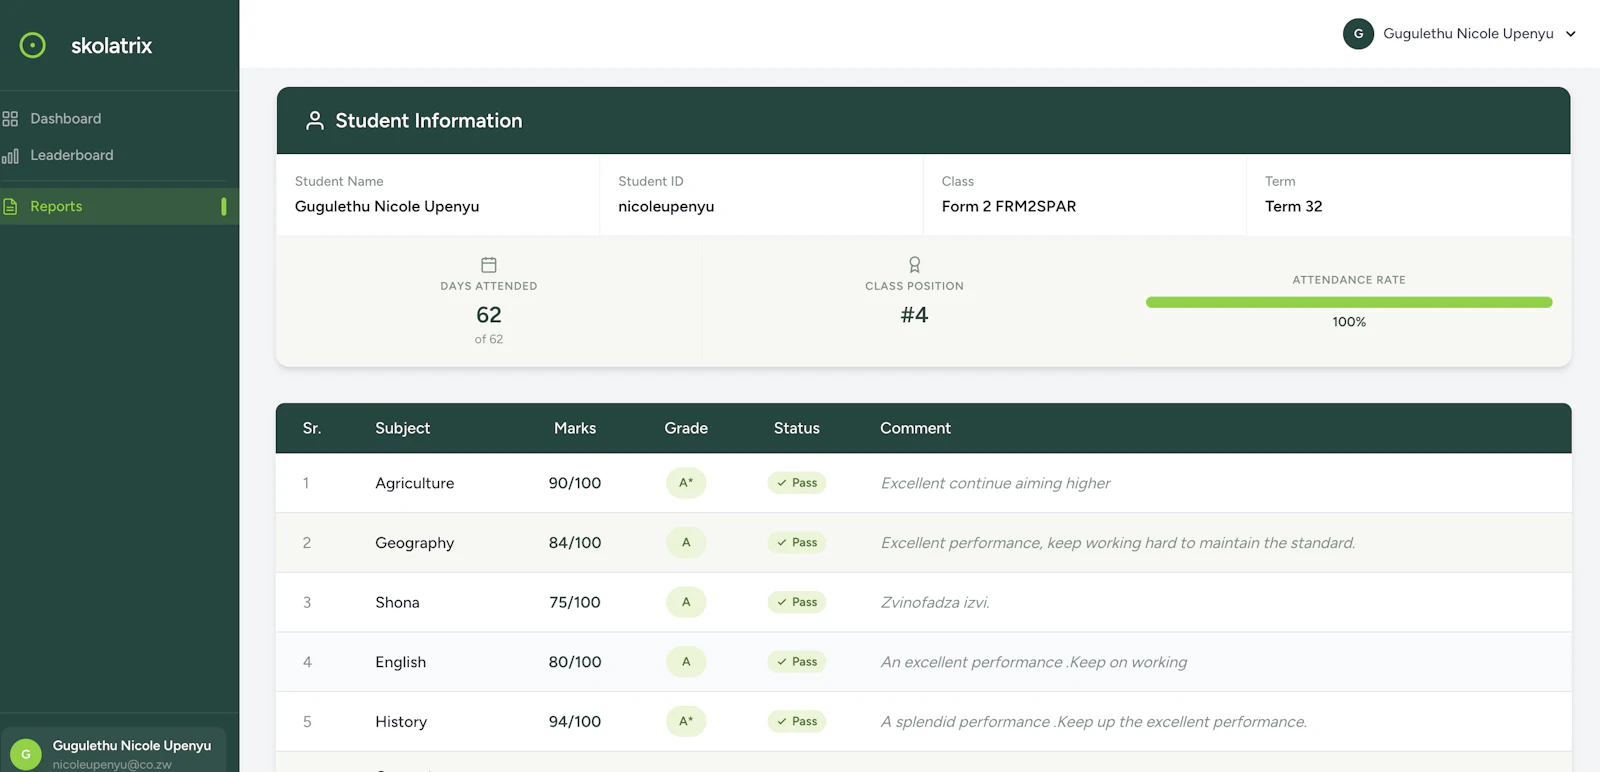Image resolution: width=1600 pixels, height=772 pixels.
Task: Open the Gugulethu Nicole Upenyu account menu
Action: coord(1460,34)
